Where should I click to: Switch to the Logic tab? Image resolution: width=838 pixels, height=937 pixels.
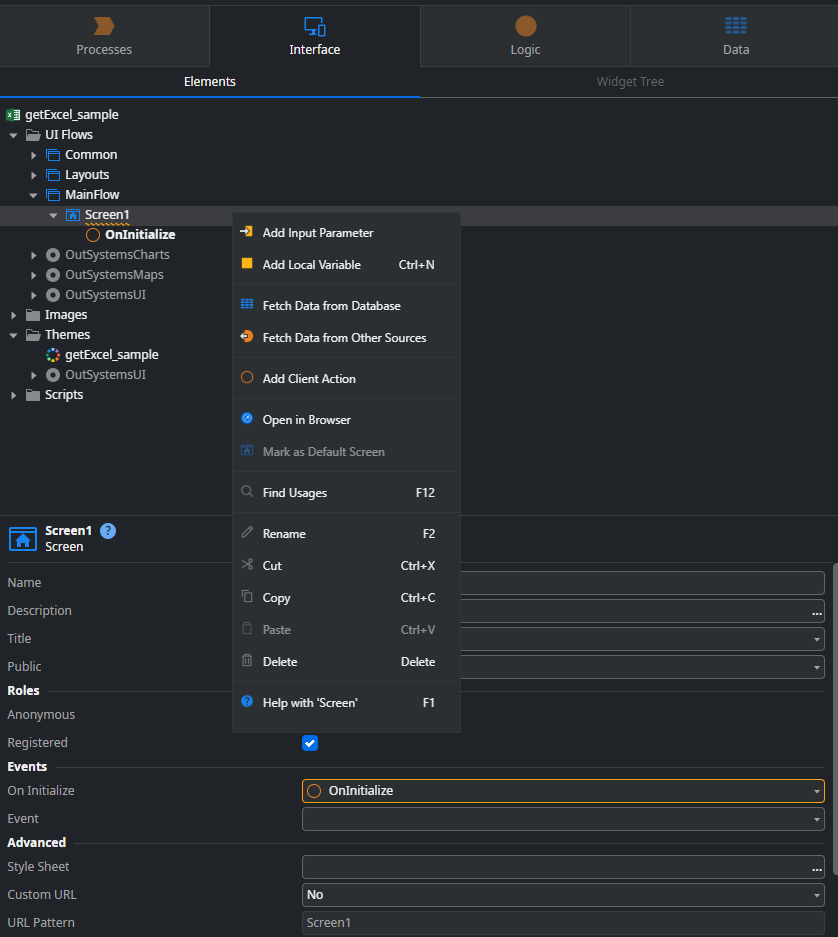[x=525, y=36]
